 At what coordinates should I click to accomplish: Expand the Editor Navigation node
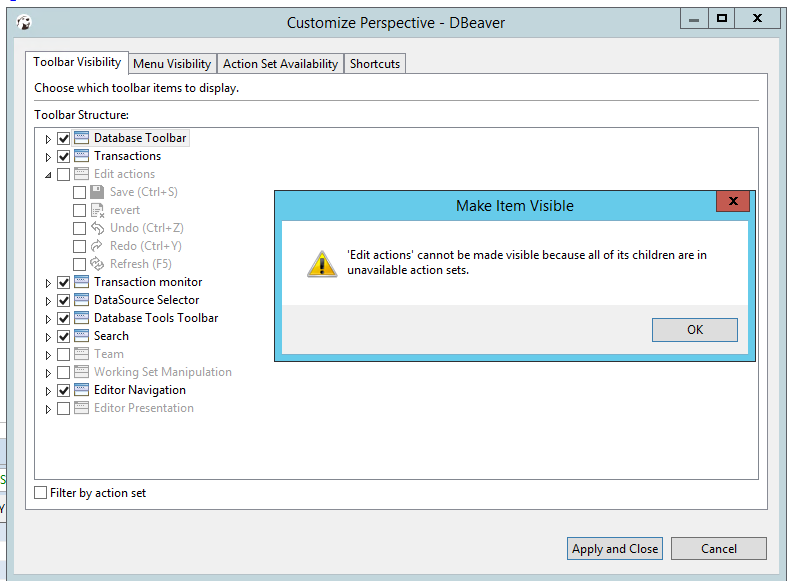(x=48, y=391)
